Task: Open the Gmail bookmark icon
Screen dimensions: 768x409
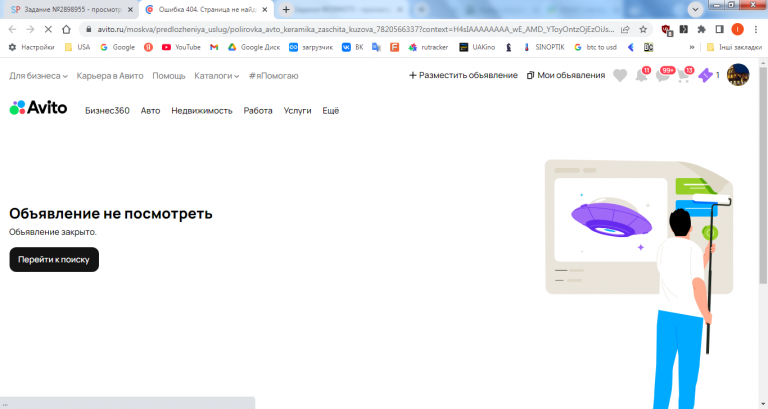Action: pos(214,47)
